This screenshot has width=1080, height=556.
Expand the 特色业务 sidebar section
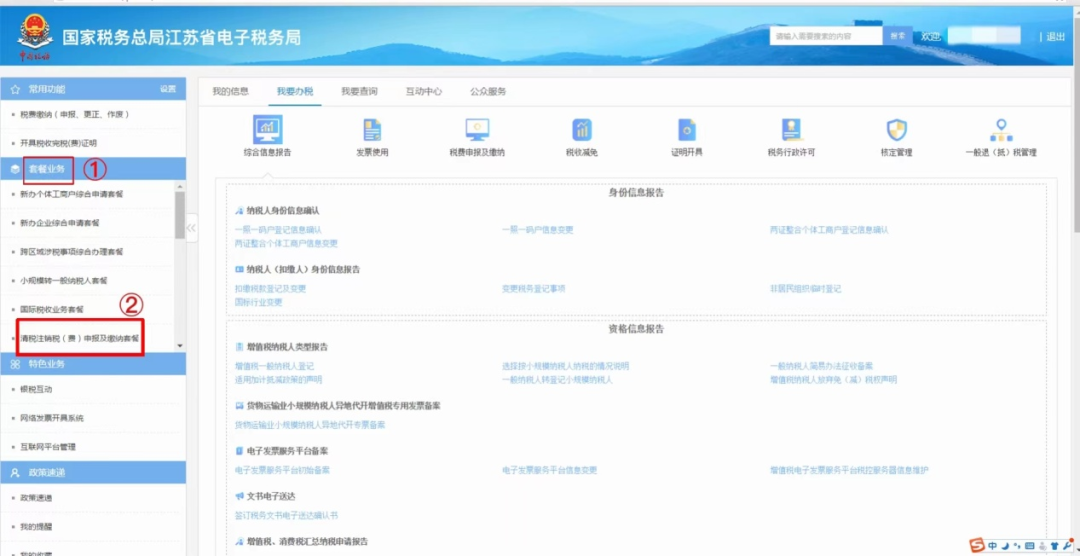pyautogui.click(x=47, y=364)
